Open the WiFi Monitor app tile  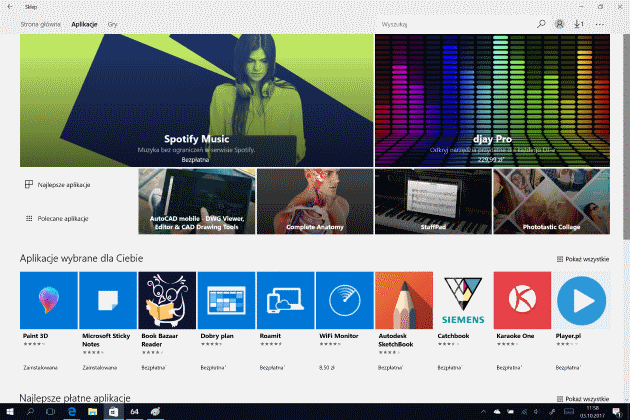[x=345, y=300]
